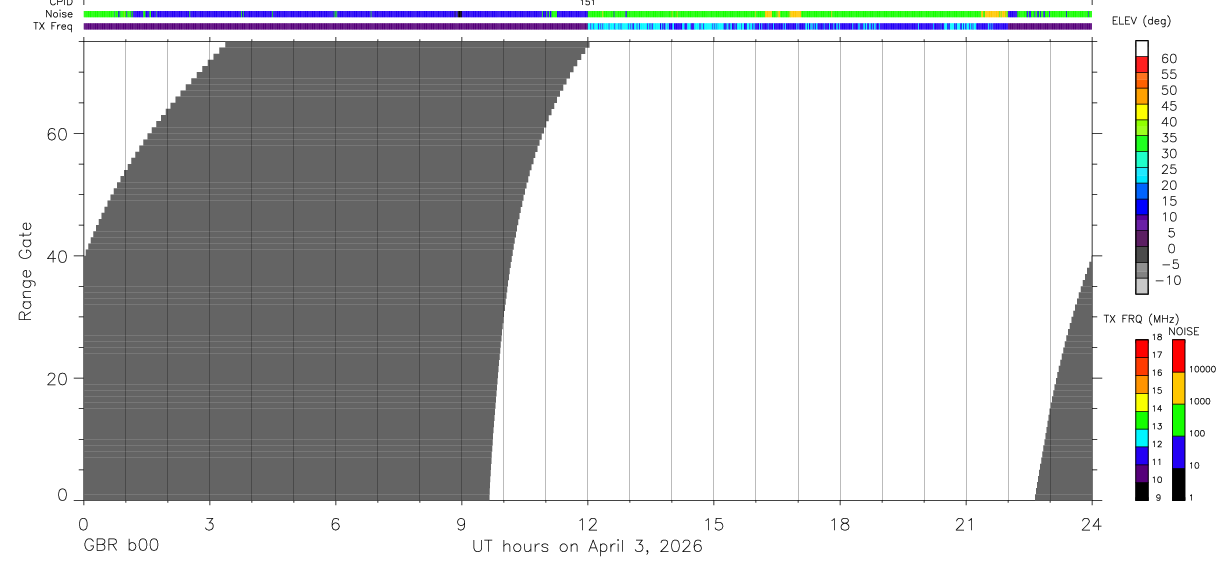
Task: Click the x-axis tick label "18"
Action: [x=840, y=523]
